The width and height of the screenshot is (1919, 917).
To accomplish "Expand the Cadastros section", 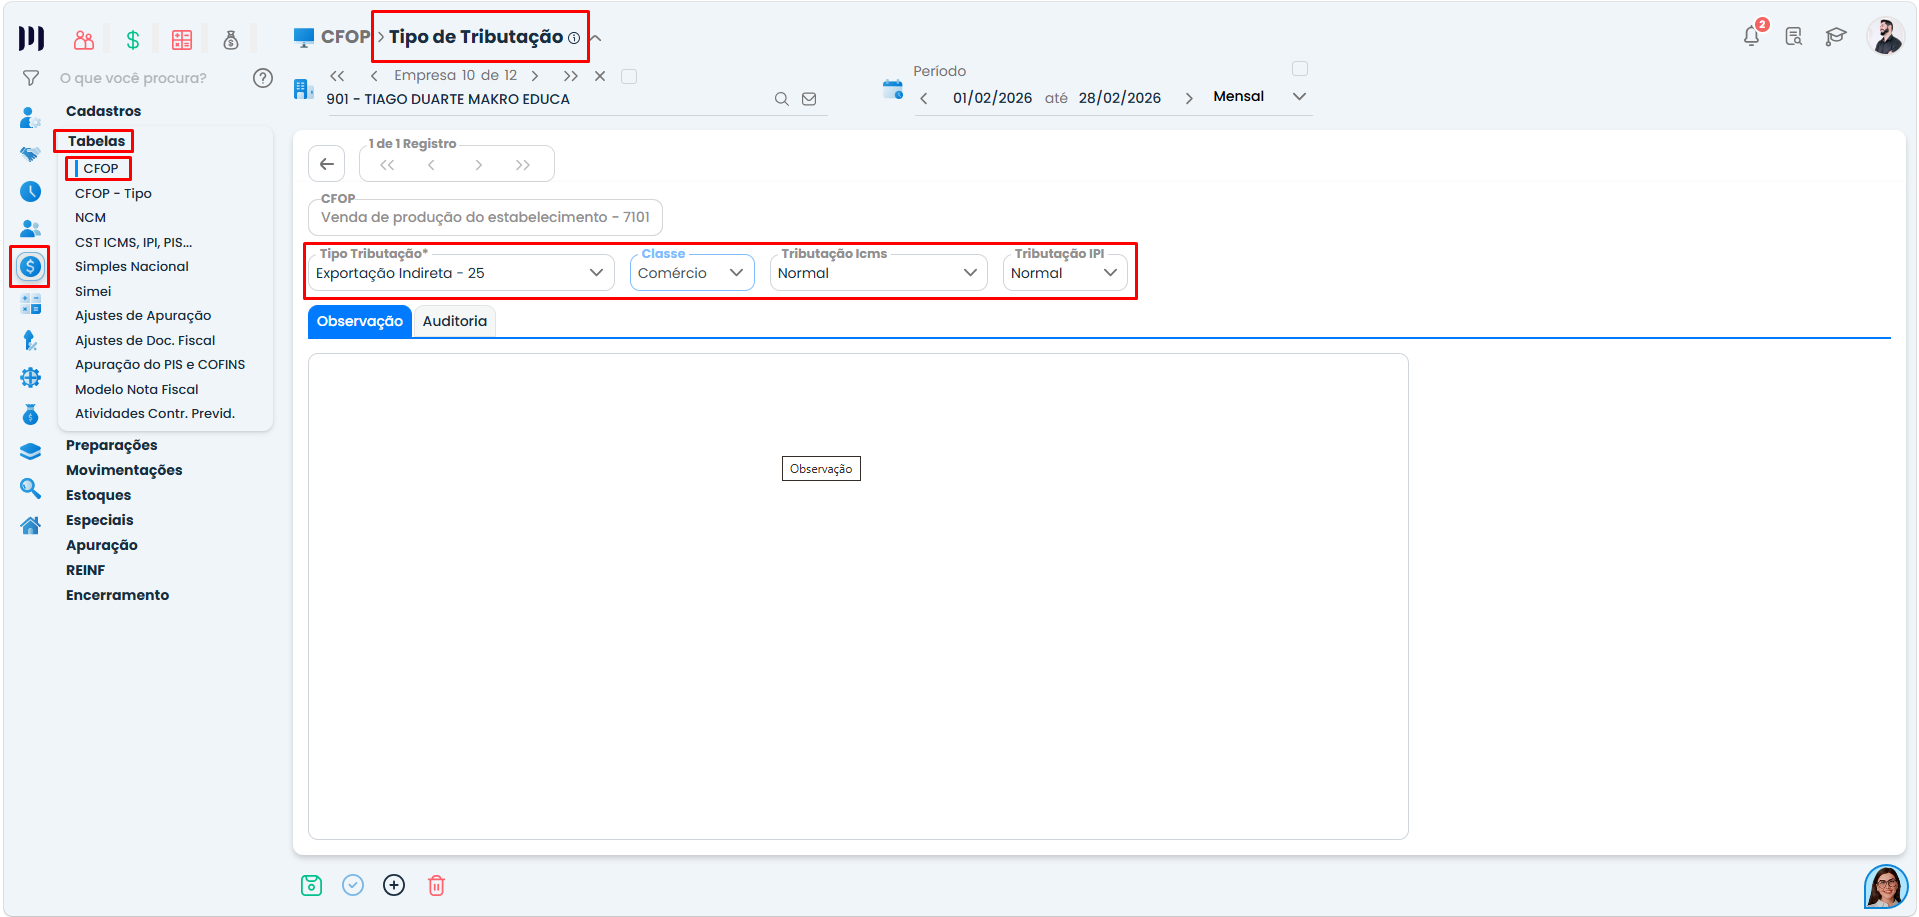I will [x=104, y=111].
